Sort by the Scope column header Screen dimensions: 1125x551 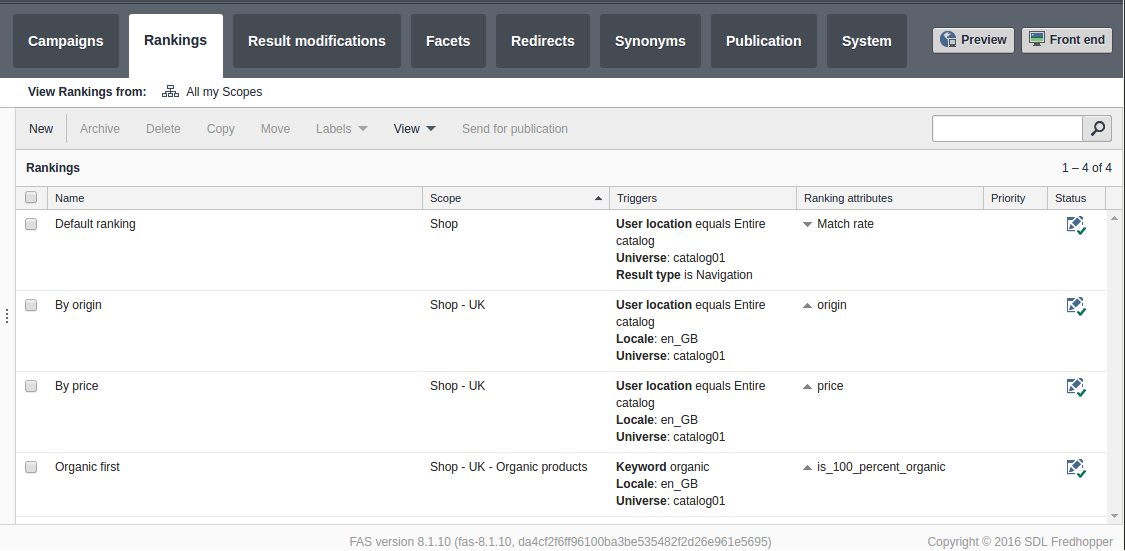[515, 198]
